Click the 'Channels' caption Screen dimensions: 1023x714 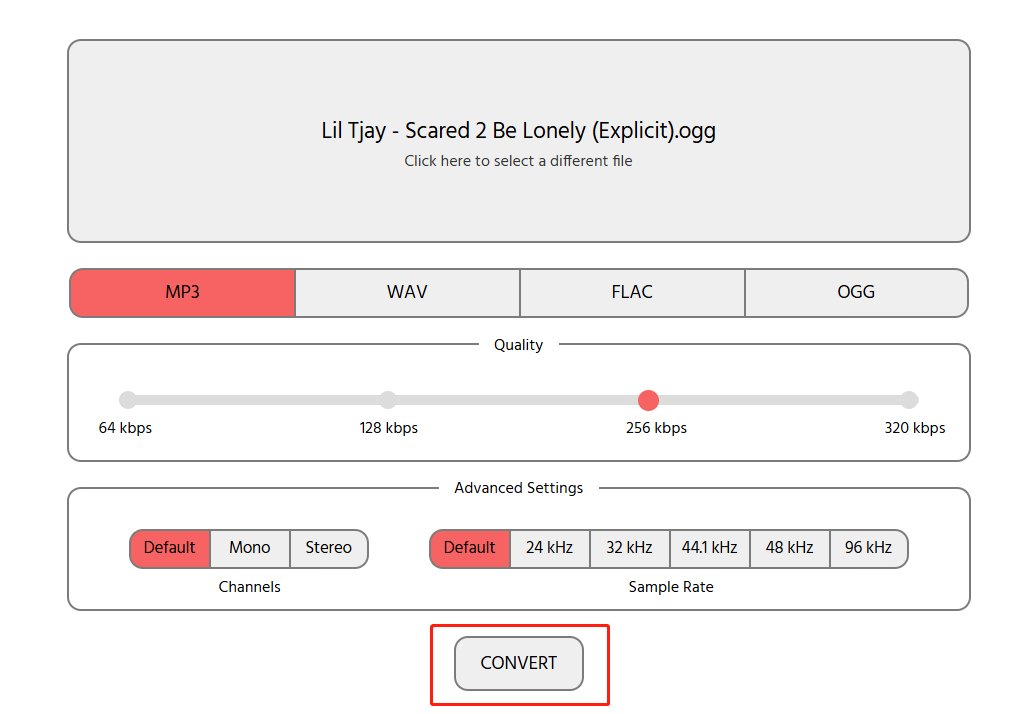pyautogui.click(x=249, y=587)
